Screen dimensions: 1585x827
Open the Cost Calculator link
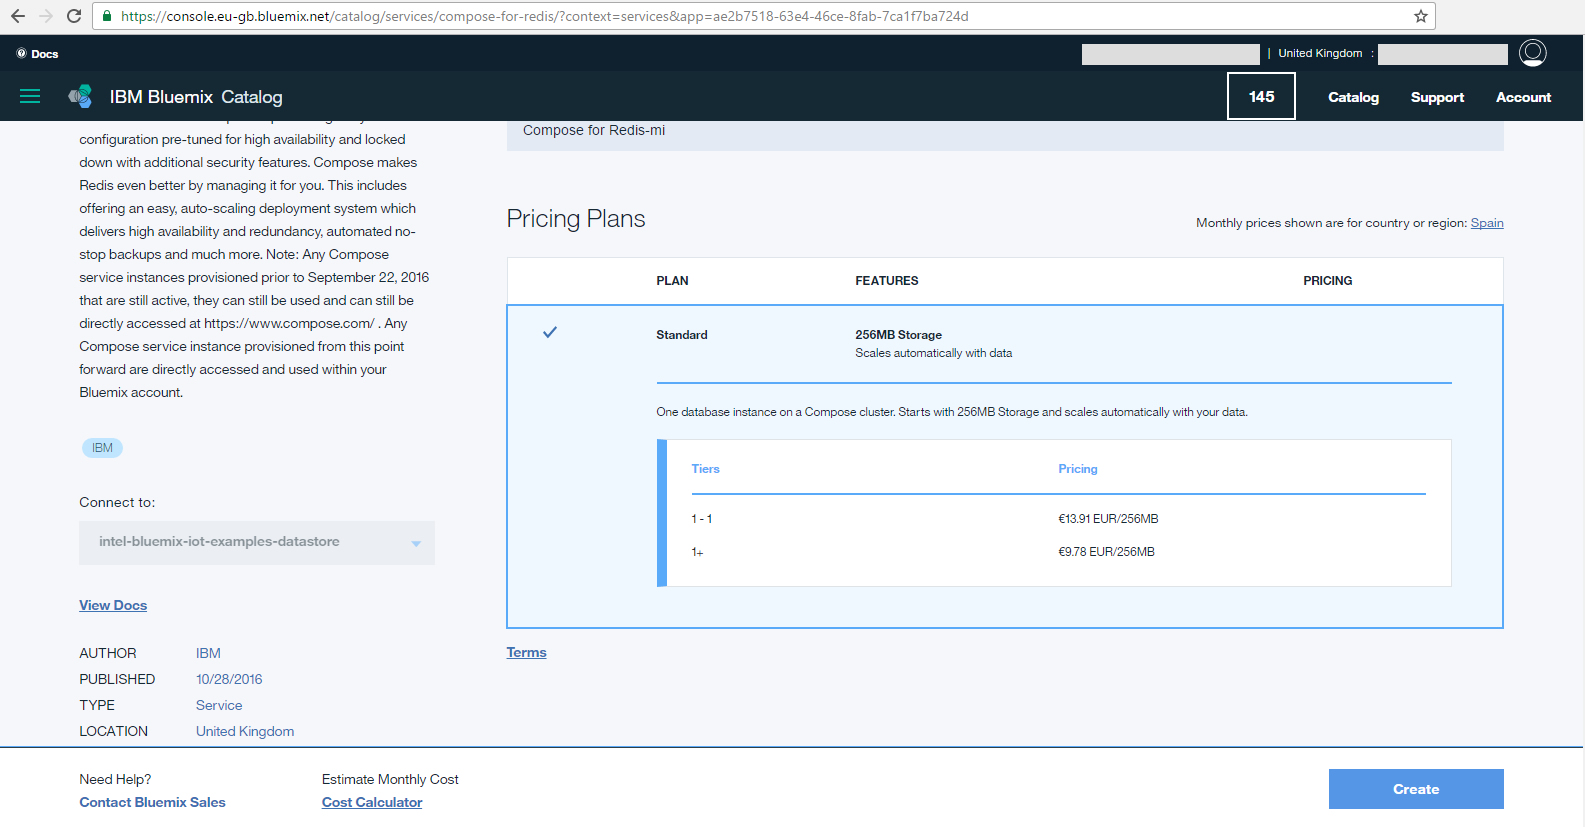point(372,802)
